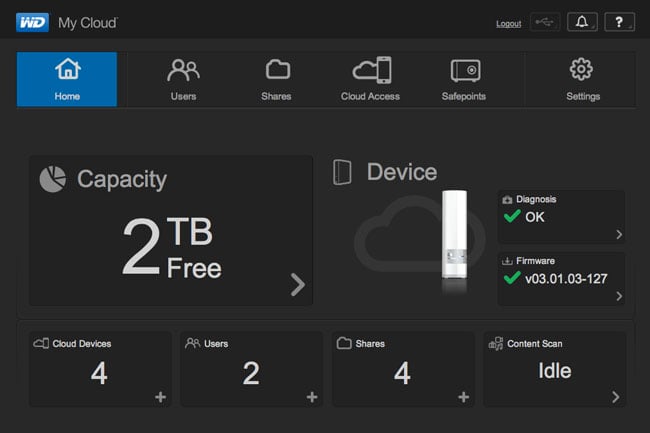Click the Cloud Devices count 4

click(99, 373)
